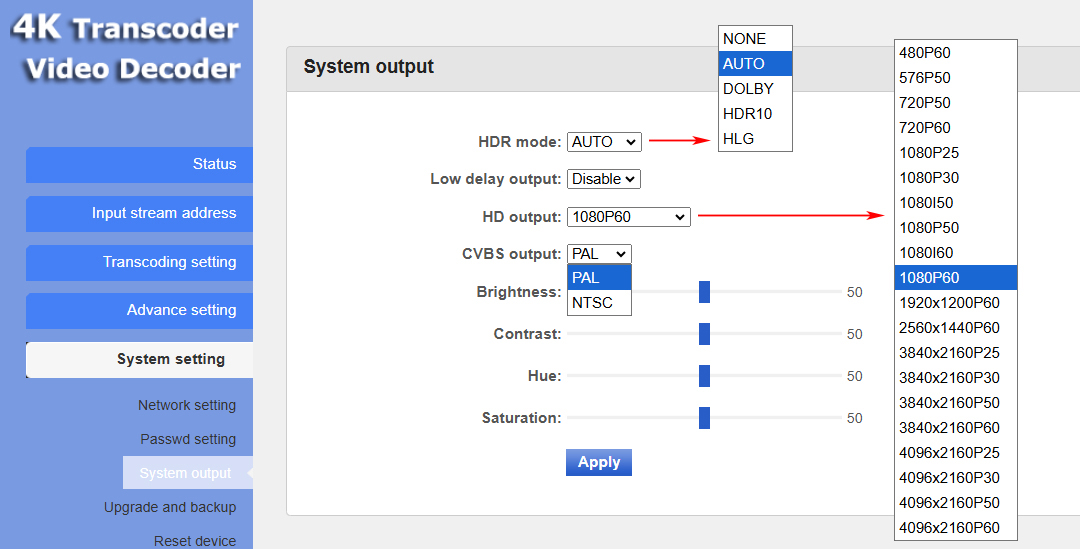Pick 1080I60 resolution option
Viewport: 1080px width, 549px height.
pos(956,253)
